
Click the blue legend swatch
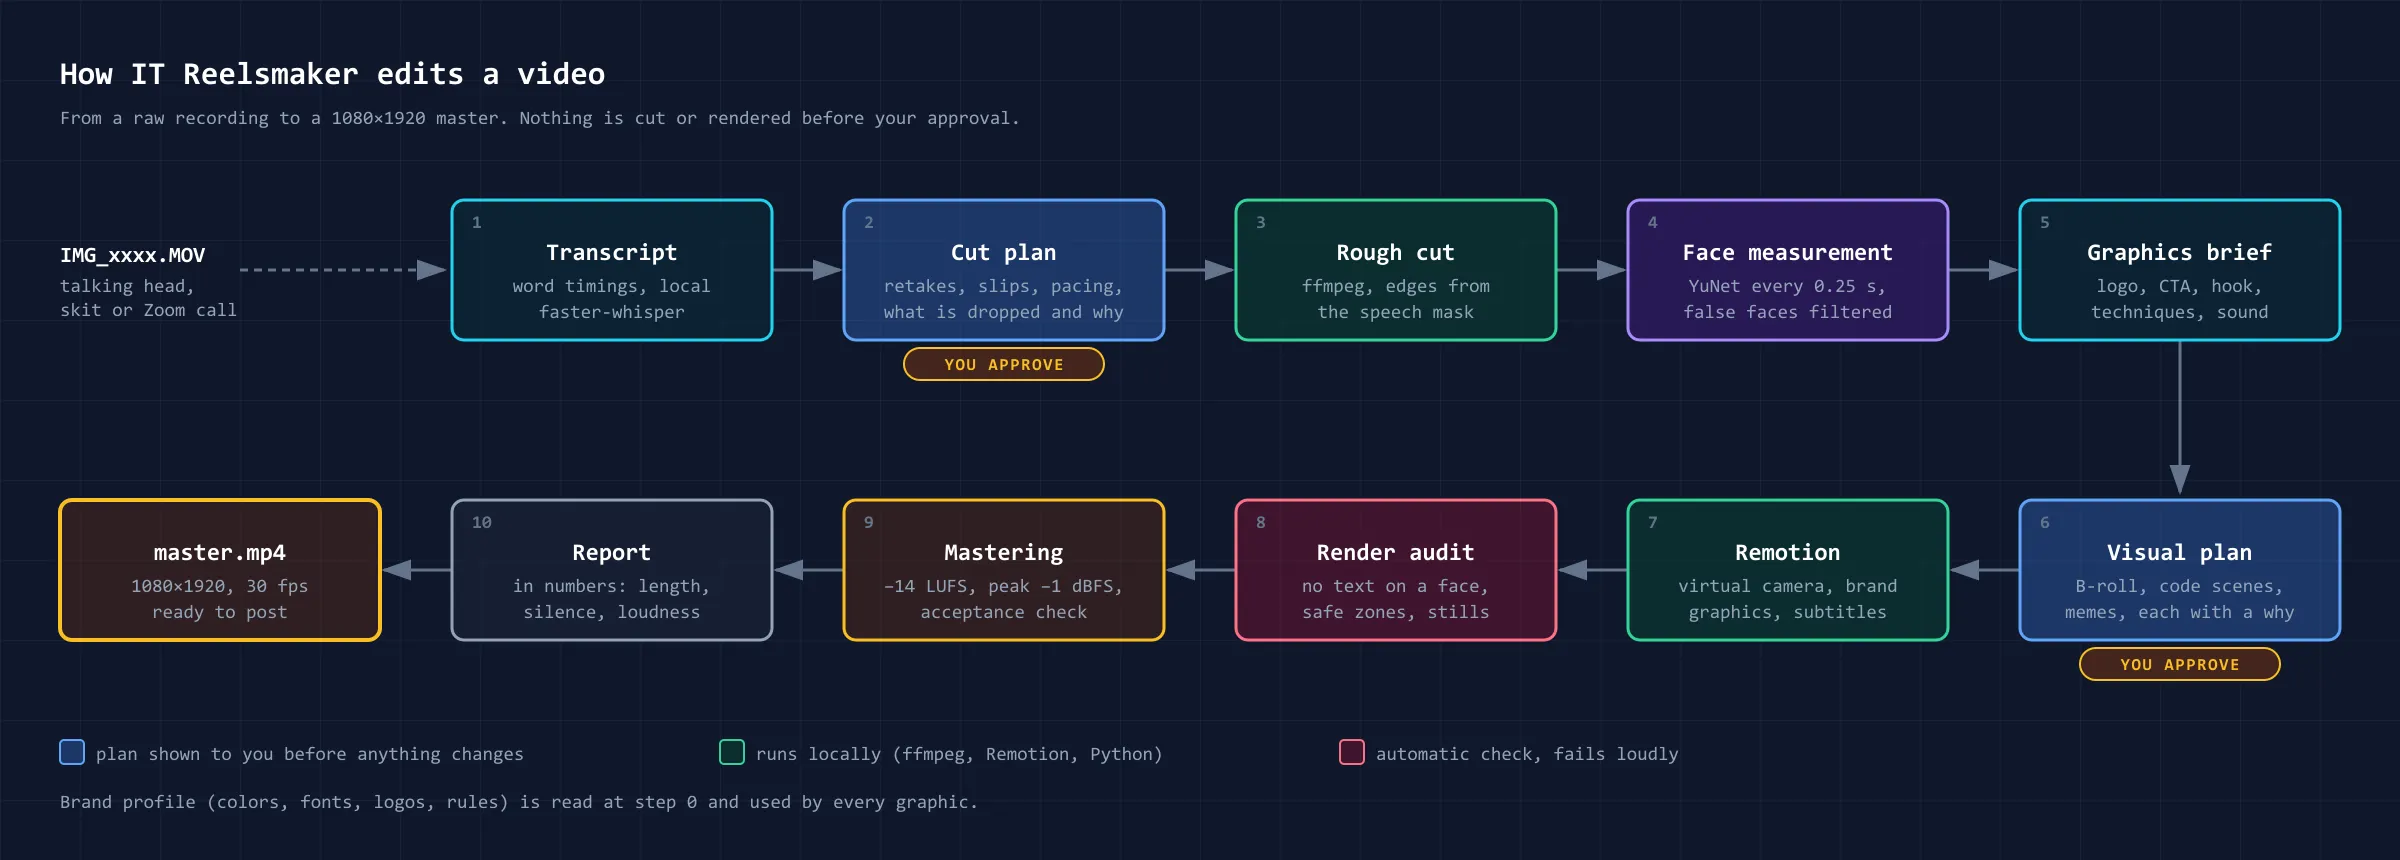[72, 752]
